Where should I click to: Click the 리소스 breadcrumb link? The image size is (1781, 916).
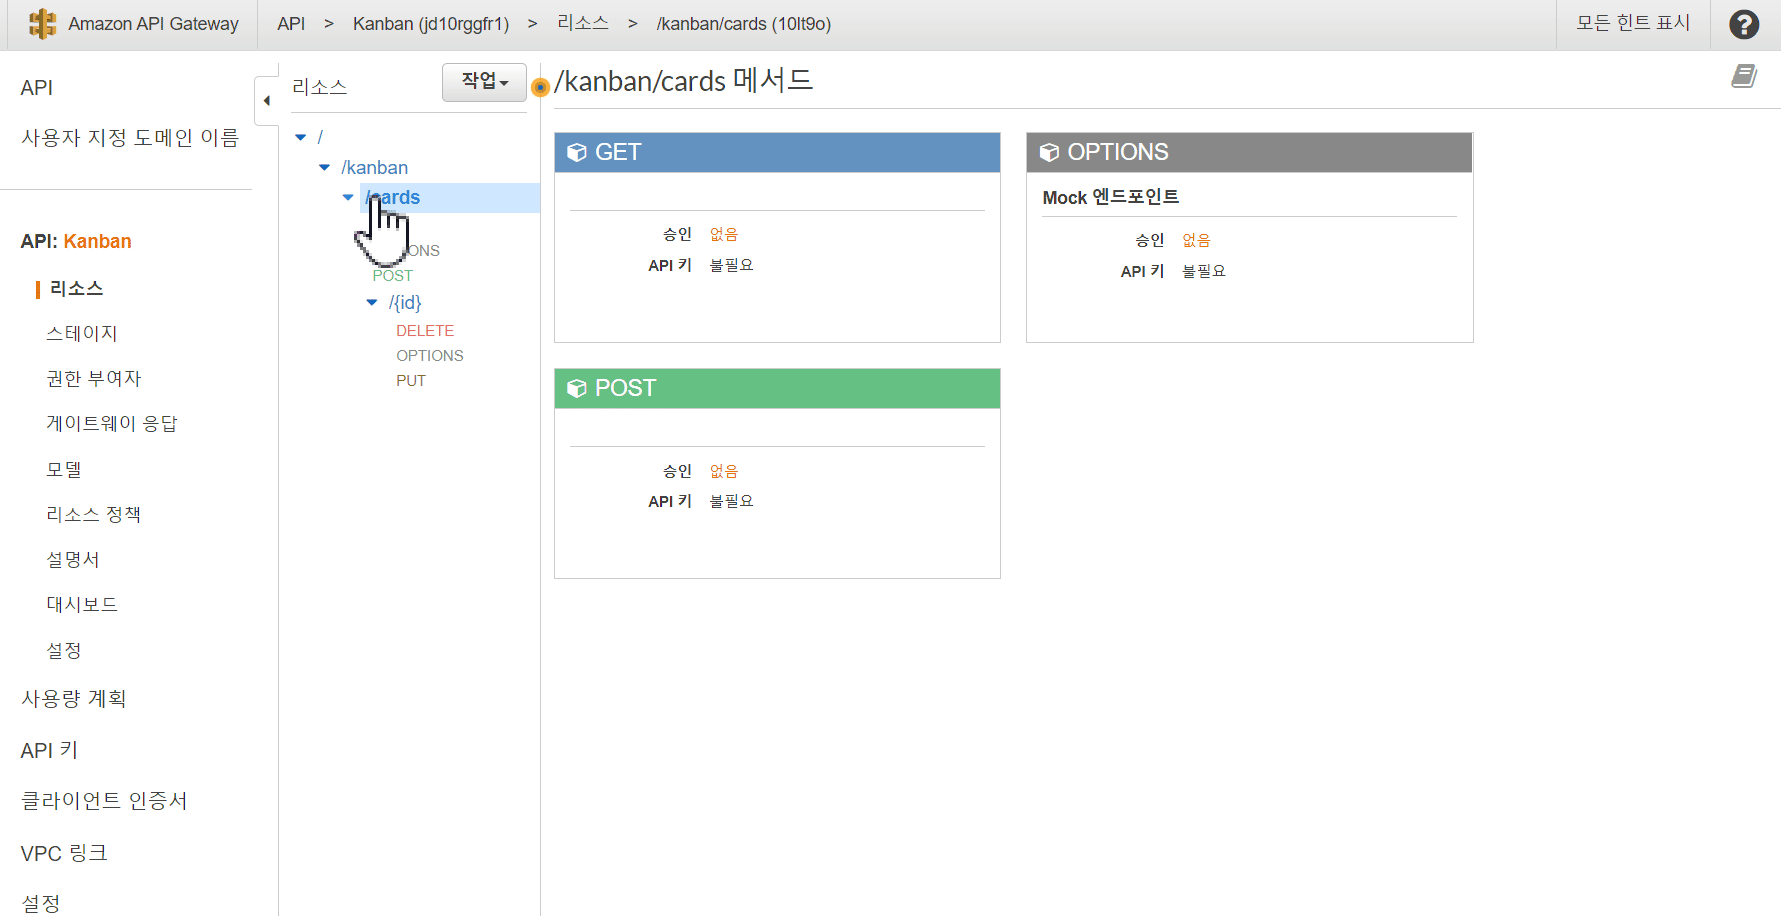[583, 23]
